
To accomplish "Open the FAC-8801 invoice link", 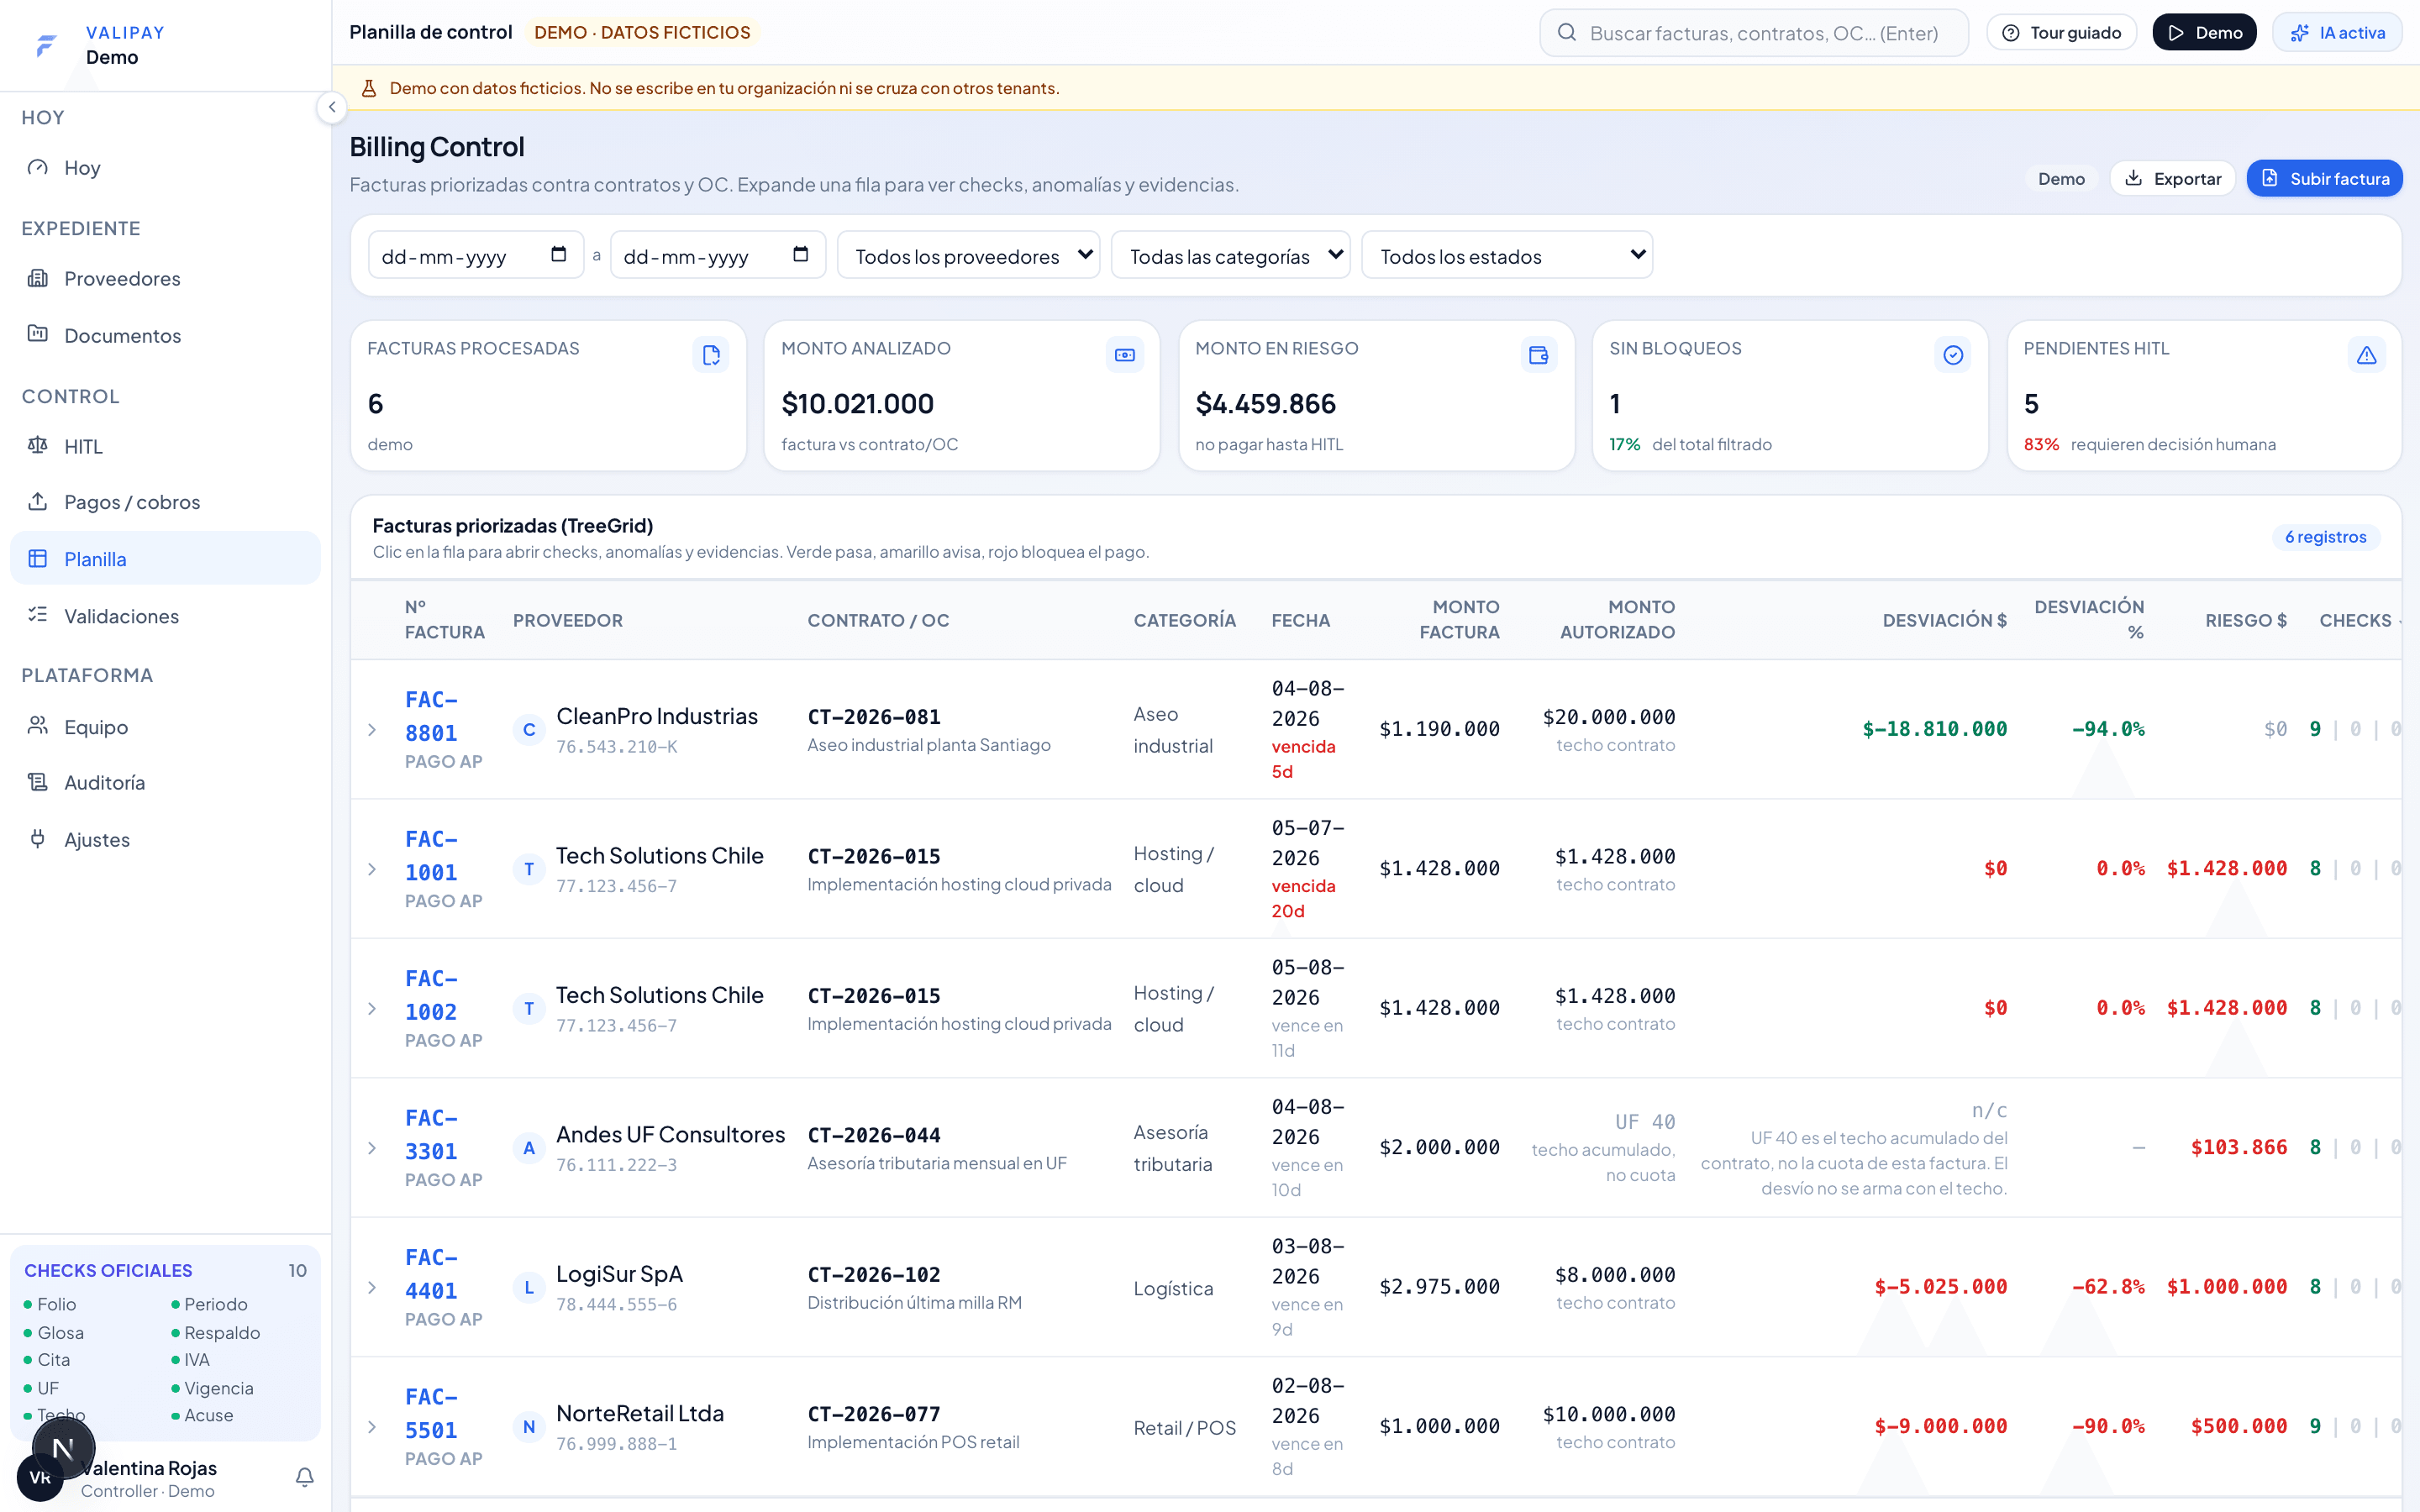I will pos(431,716).
